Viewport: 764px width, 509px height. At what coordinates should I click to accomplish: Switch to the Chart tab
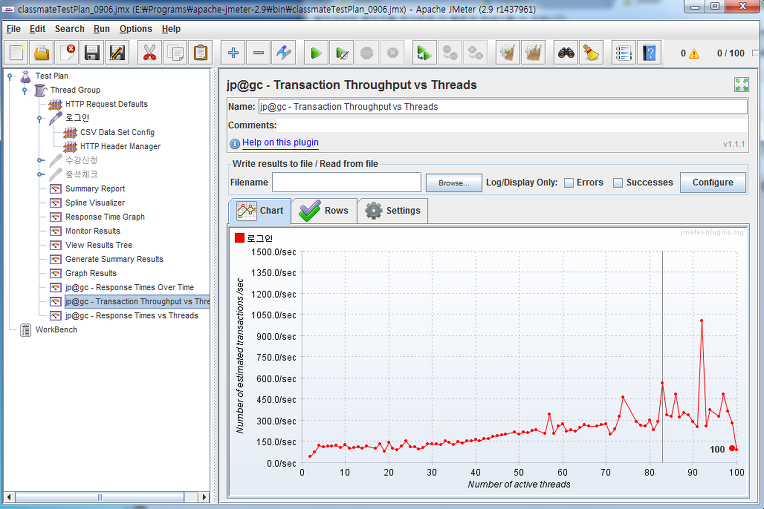[x=260, y=211]
